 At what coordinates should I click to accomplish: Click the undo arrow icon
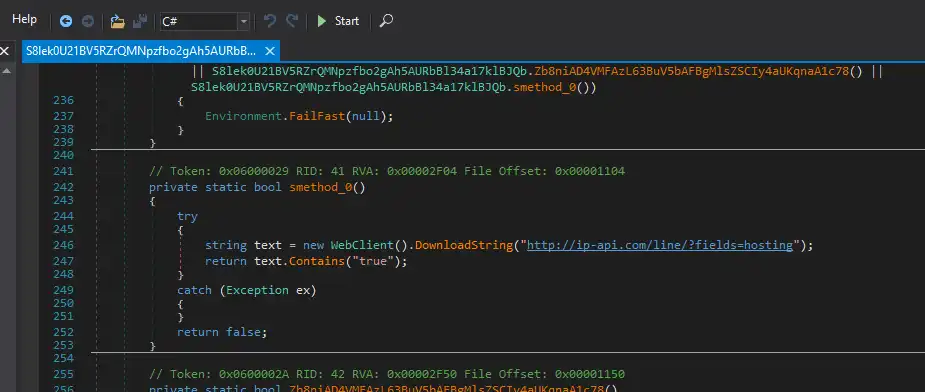click(270, 21)
